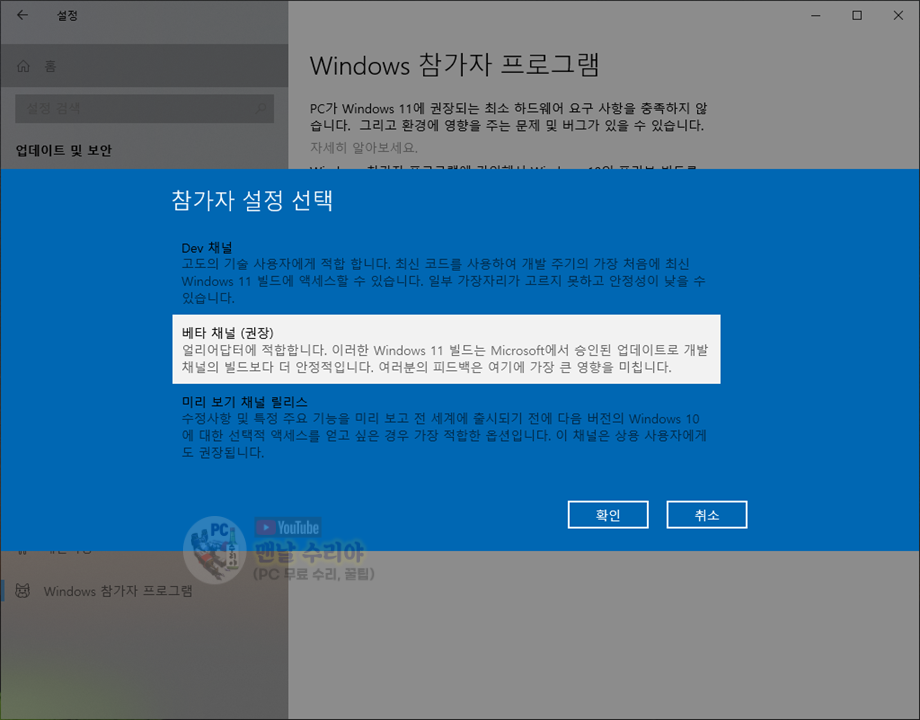
Task: Click the 업데이트 및 보안 heading
Action: (x=63, y=150)
